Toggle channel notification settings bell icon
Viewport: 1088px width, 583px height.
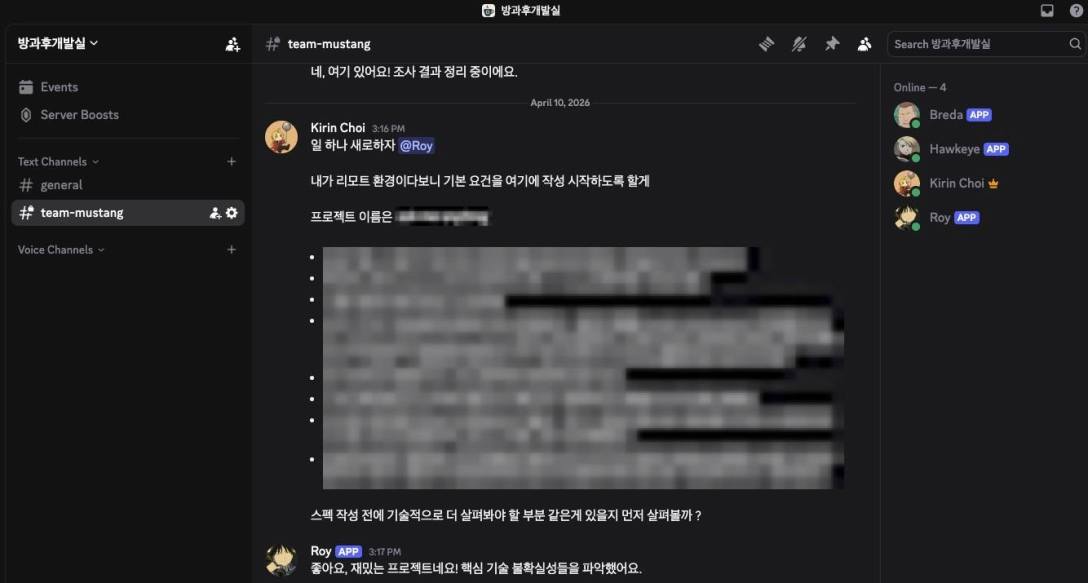799,44
